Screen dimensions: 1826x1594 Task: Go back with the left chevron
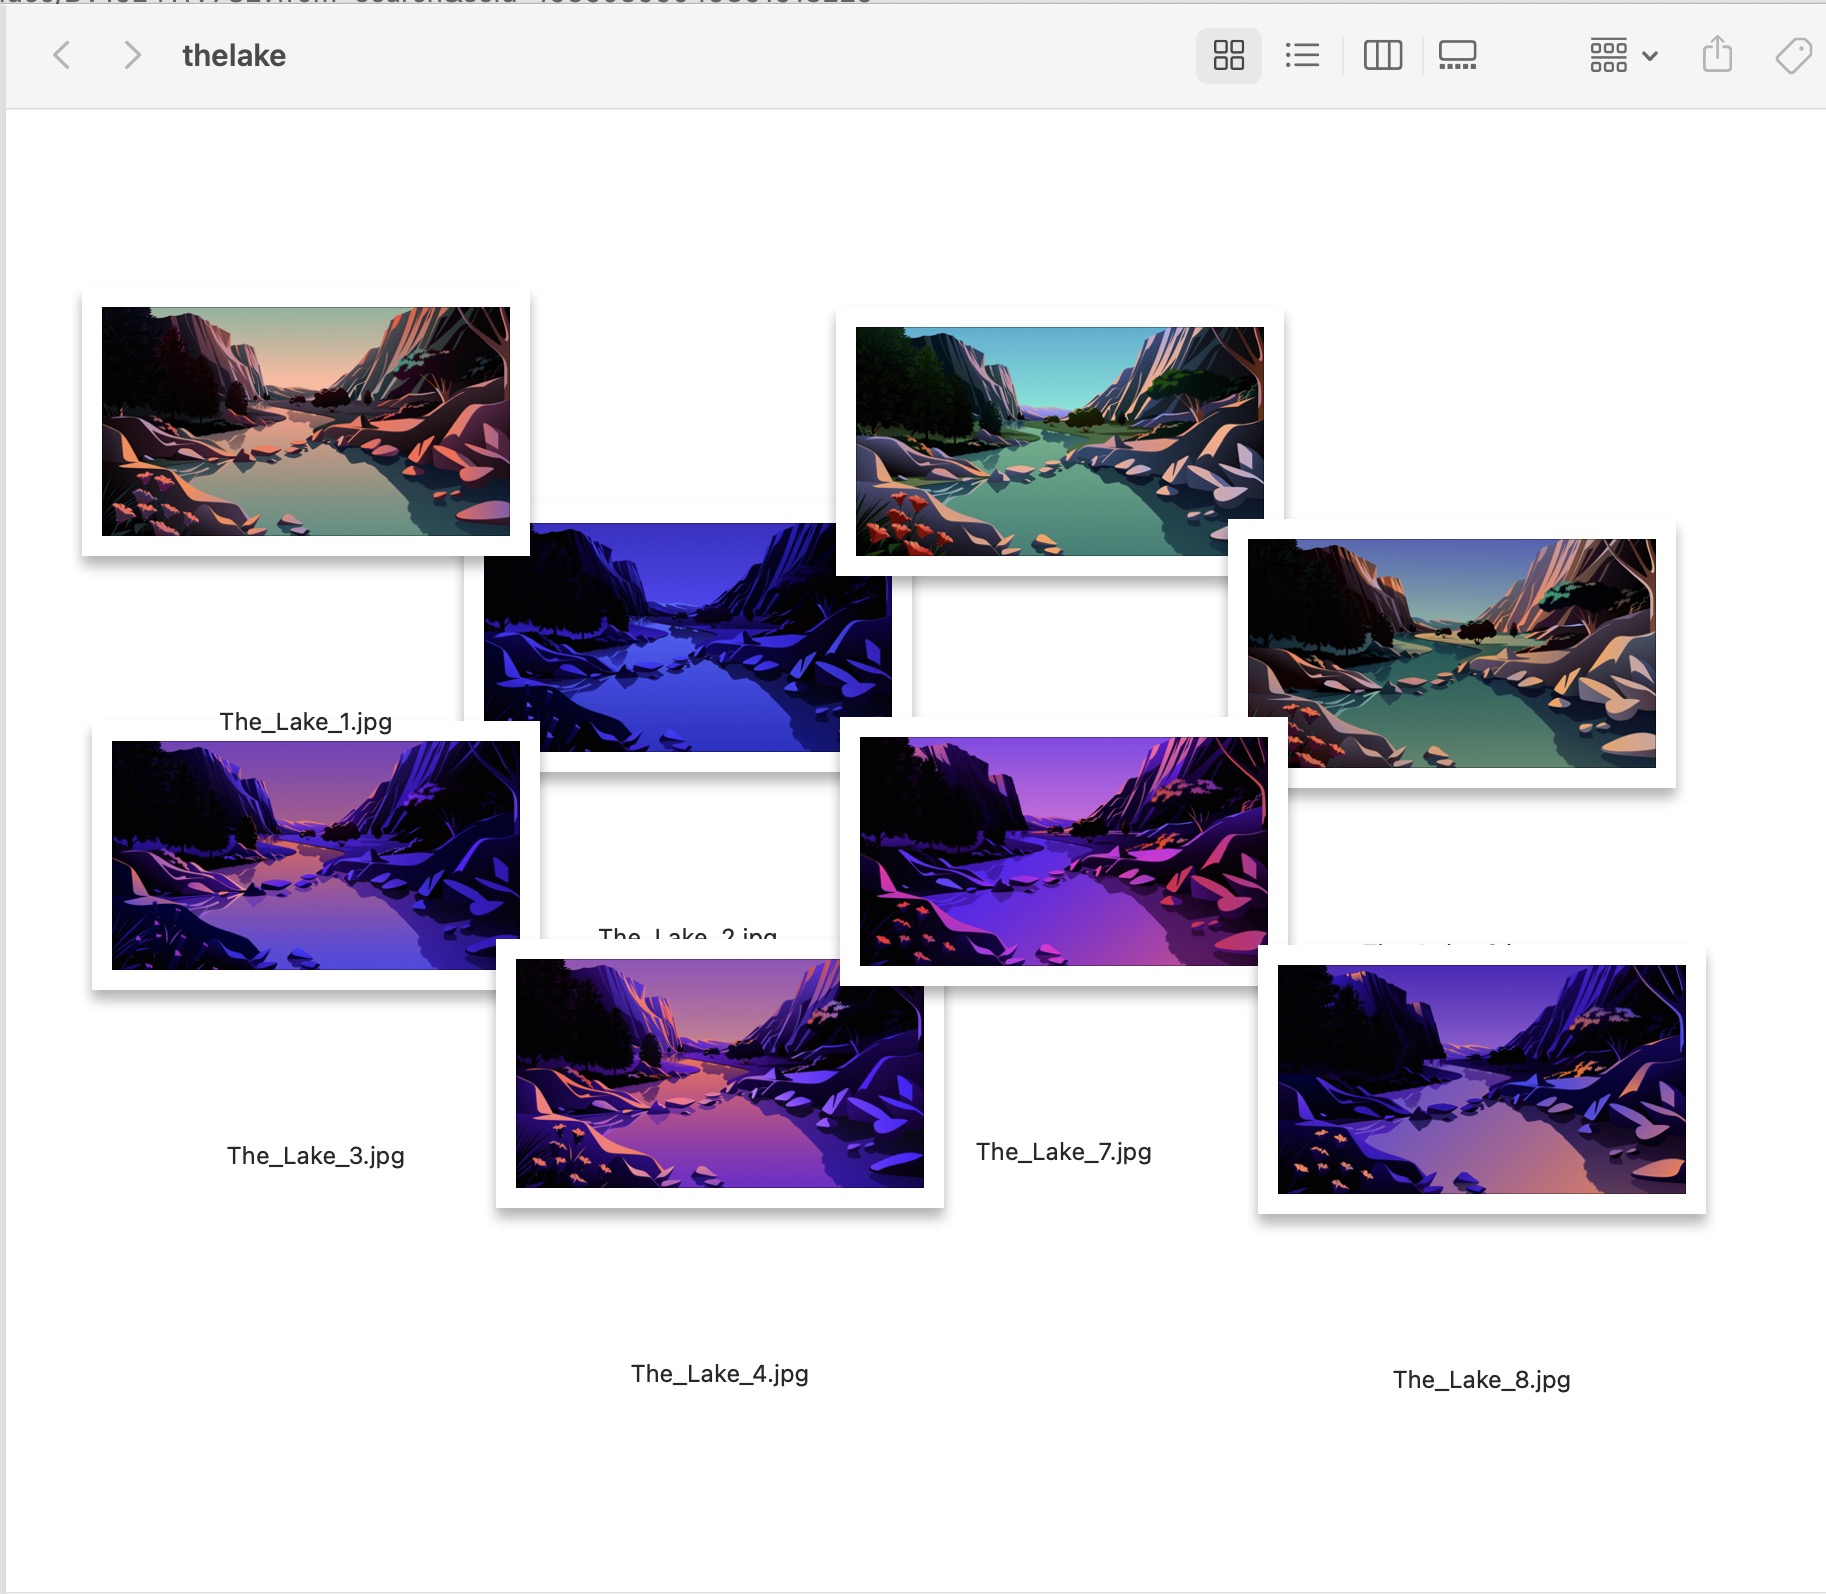(62, 55)
